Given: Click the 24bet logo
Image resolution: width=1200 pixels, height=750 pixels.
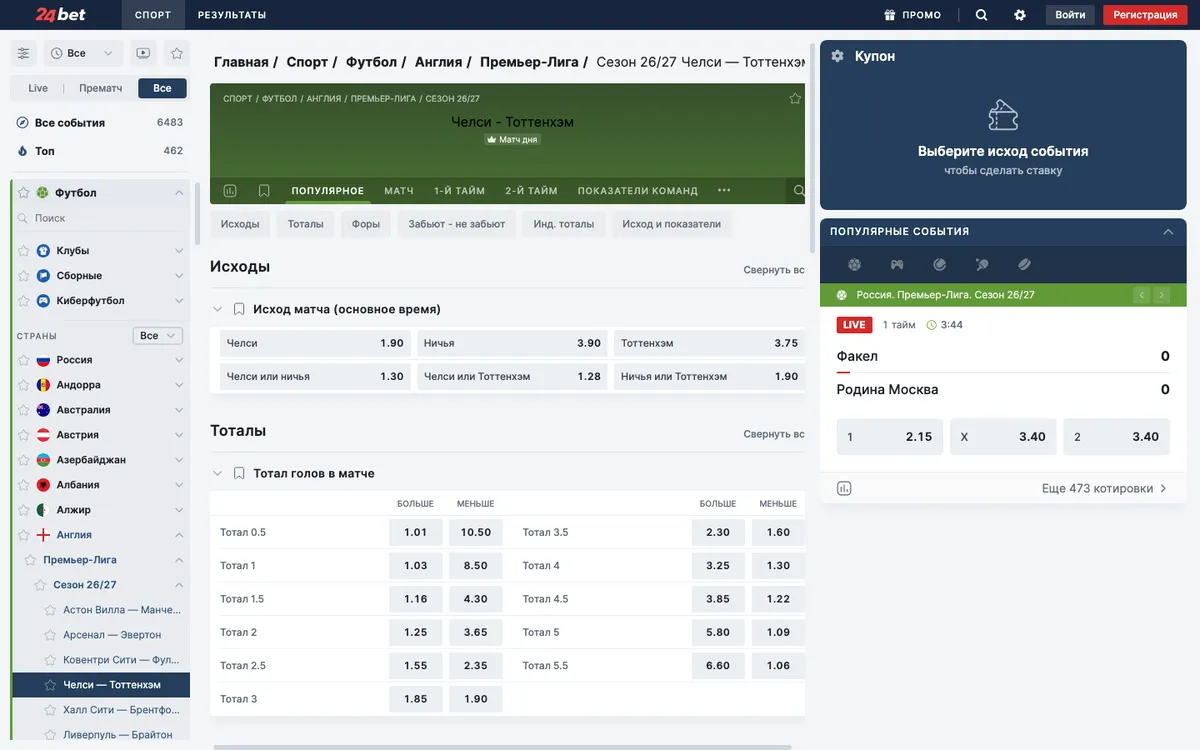Looking at the screenshot, I should pos(60,14).
